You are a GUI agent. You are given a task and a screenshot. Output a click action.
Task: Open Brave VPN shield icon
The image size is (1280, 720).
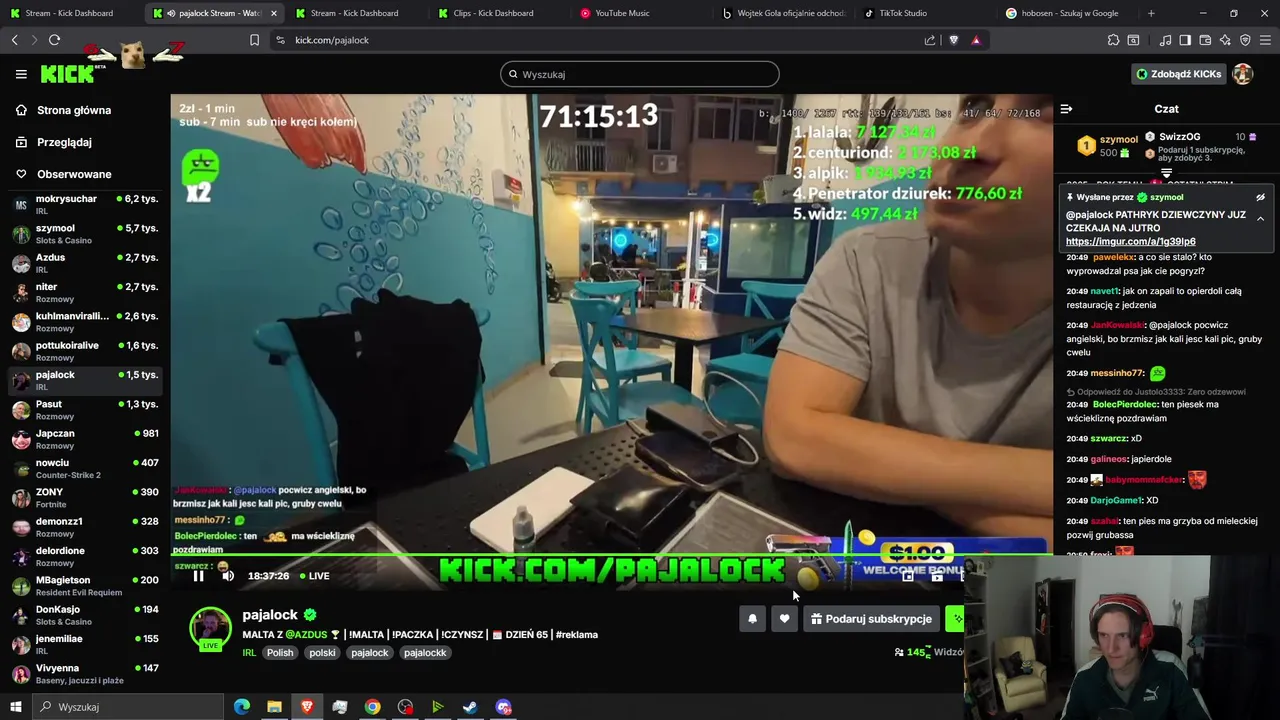click(1245, 40)
